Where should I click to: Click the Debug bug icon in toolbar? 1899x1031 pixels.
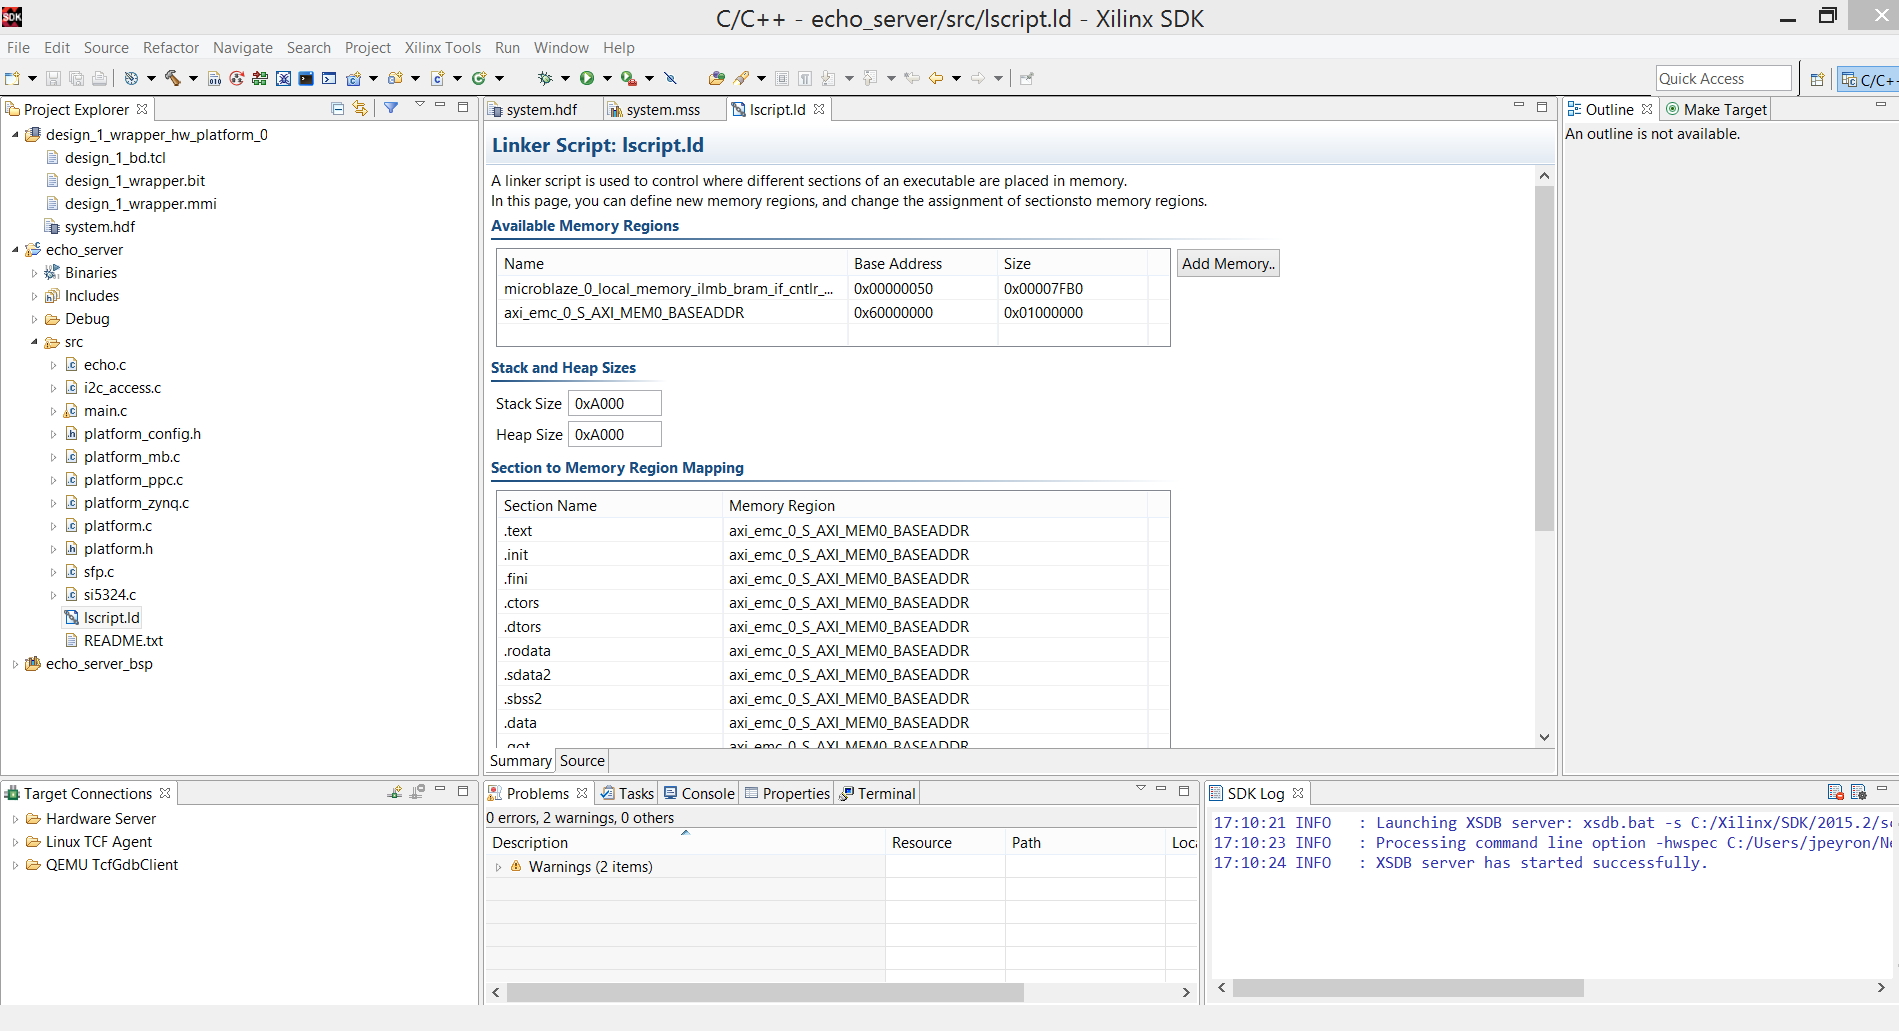545,78
